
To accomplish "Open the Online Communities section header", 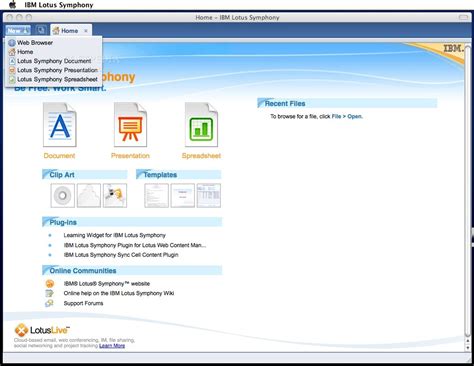I will click(x=132, y=271).
